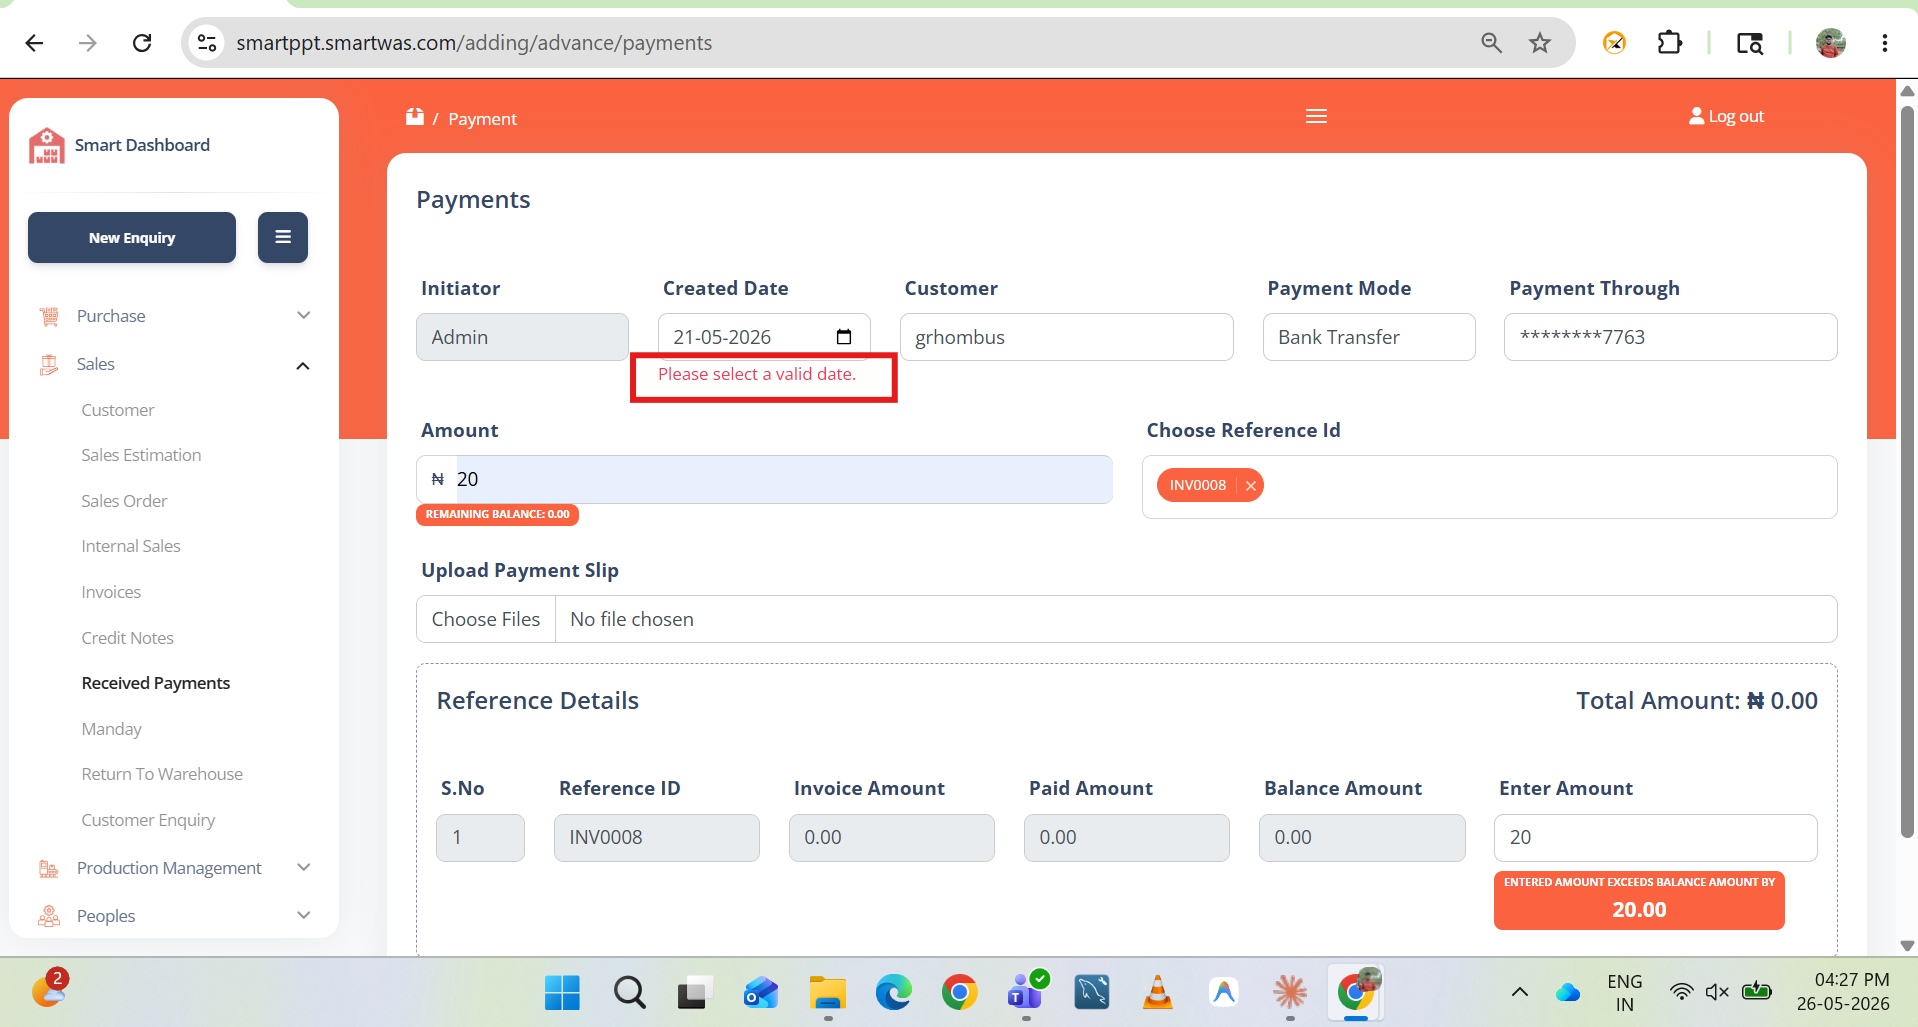This screenshot has width=1918, height=1027.
Task: Open the taskbar clock and date
Action: [1843, 992]
